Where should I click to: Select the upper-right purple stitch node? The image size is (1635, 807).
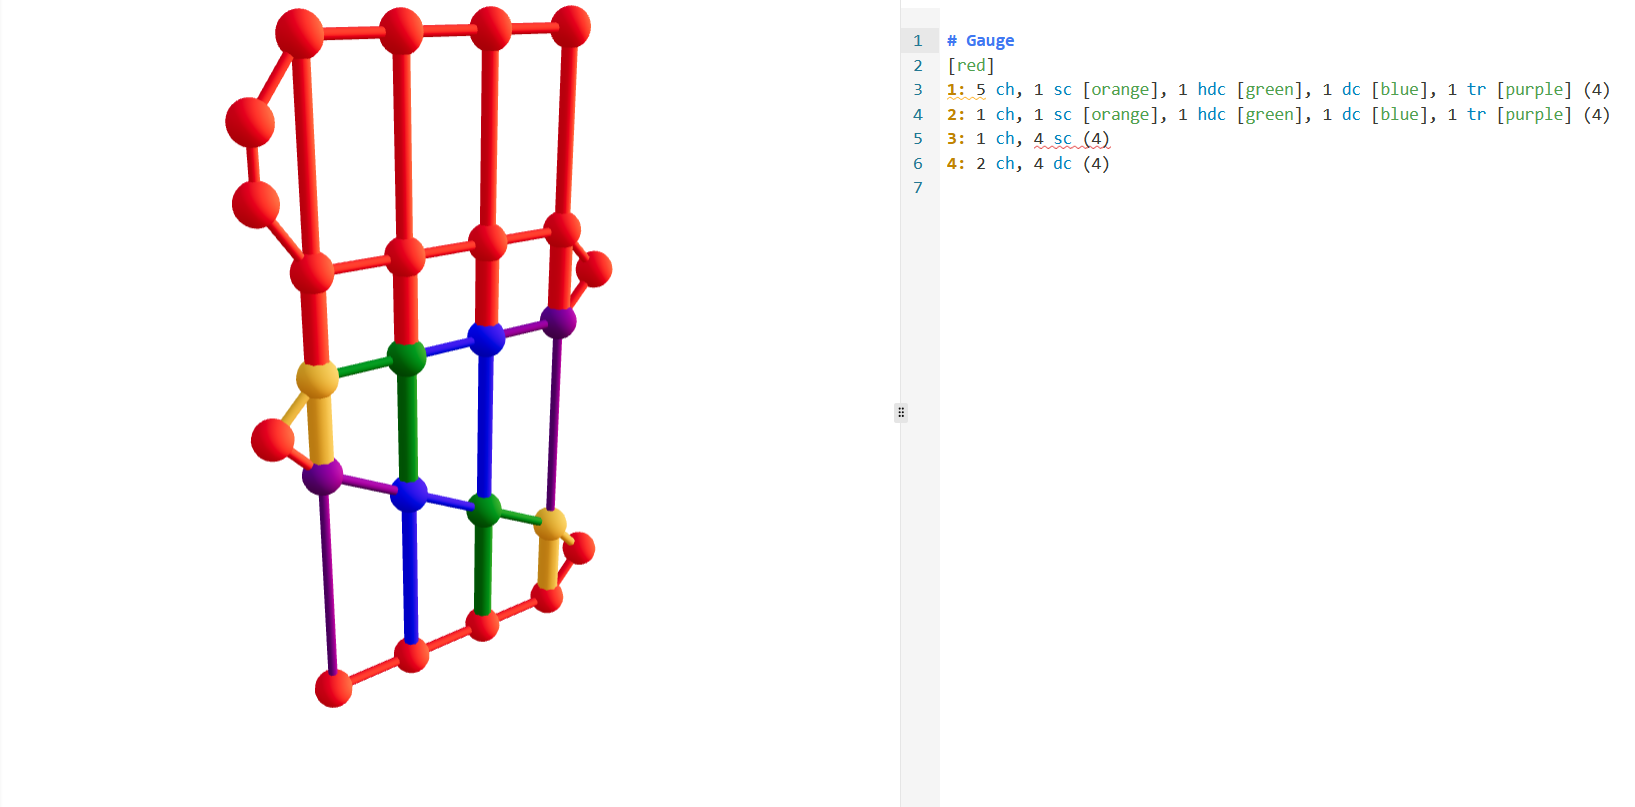(558, 321)
